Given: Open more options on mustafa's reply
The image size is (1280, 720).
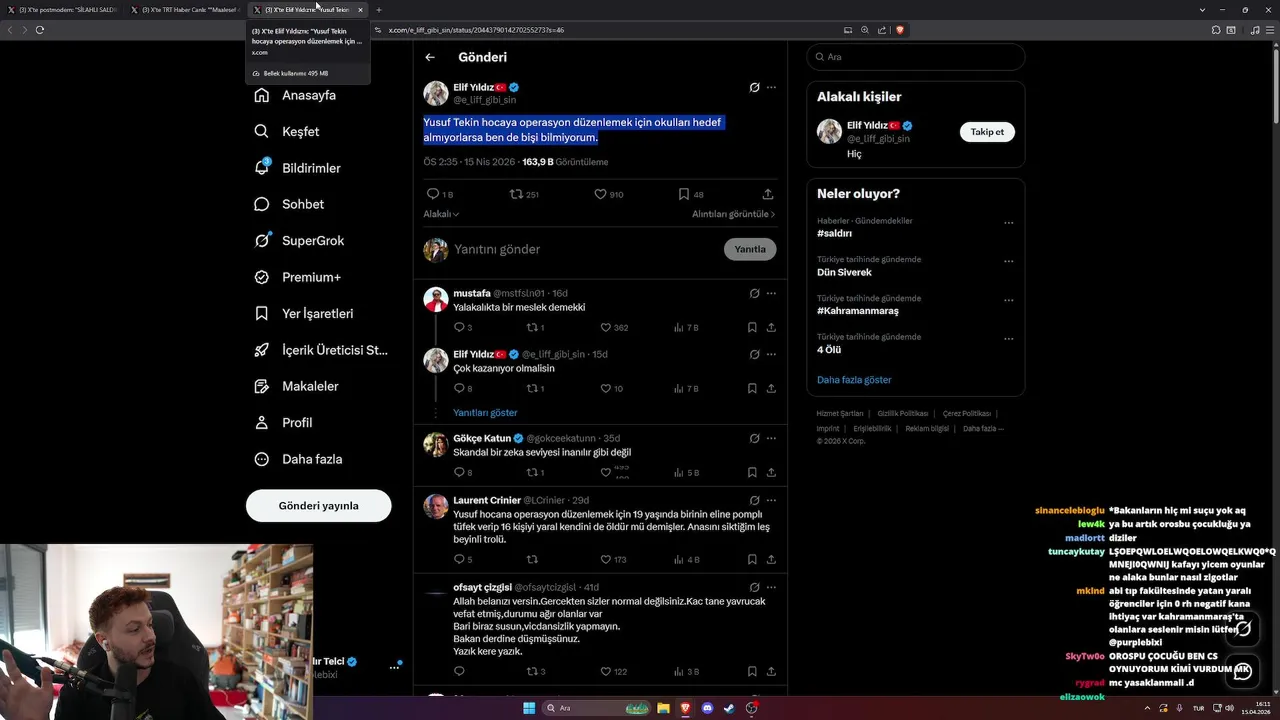Looking at the screenshot, I should [771, 293].
